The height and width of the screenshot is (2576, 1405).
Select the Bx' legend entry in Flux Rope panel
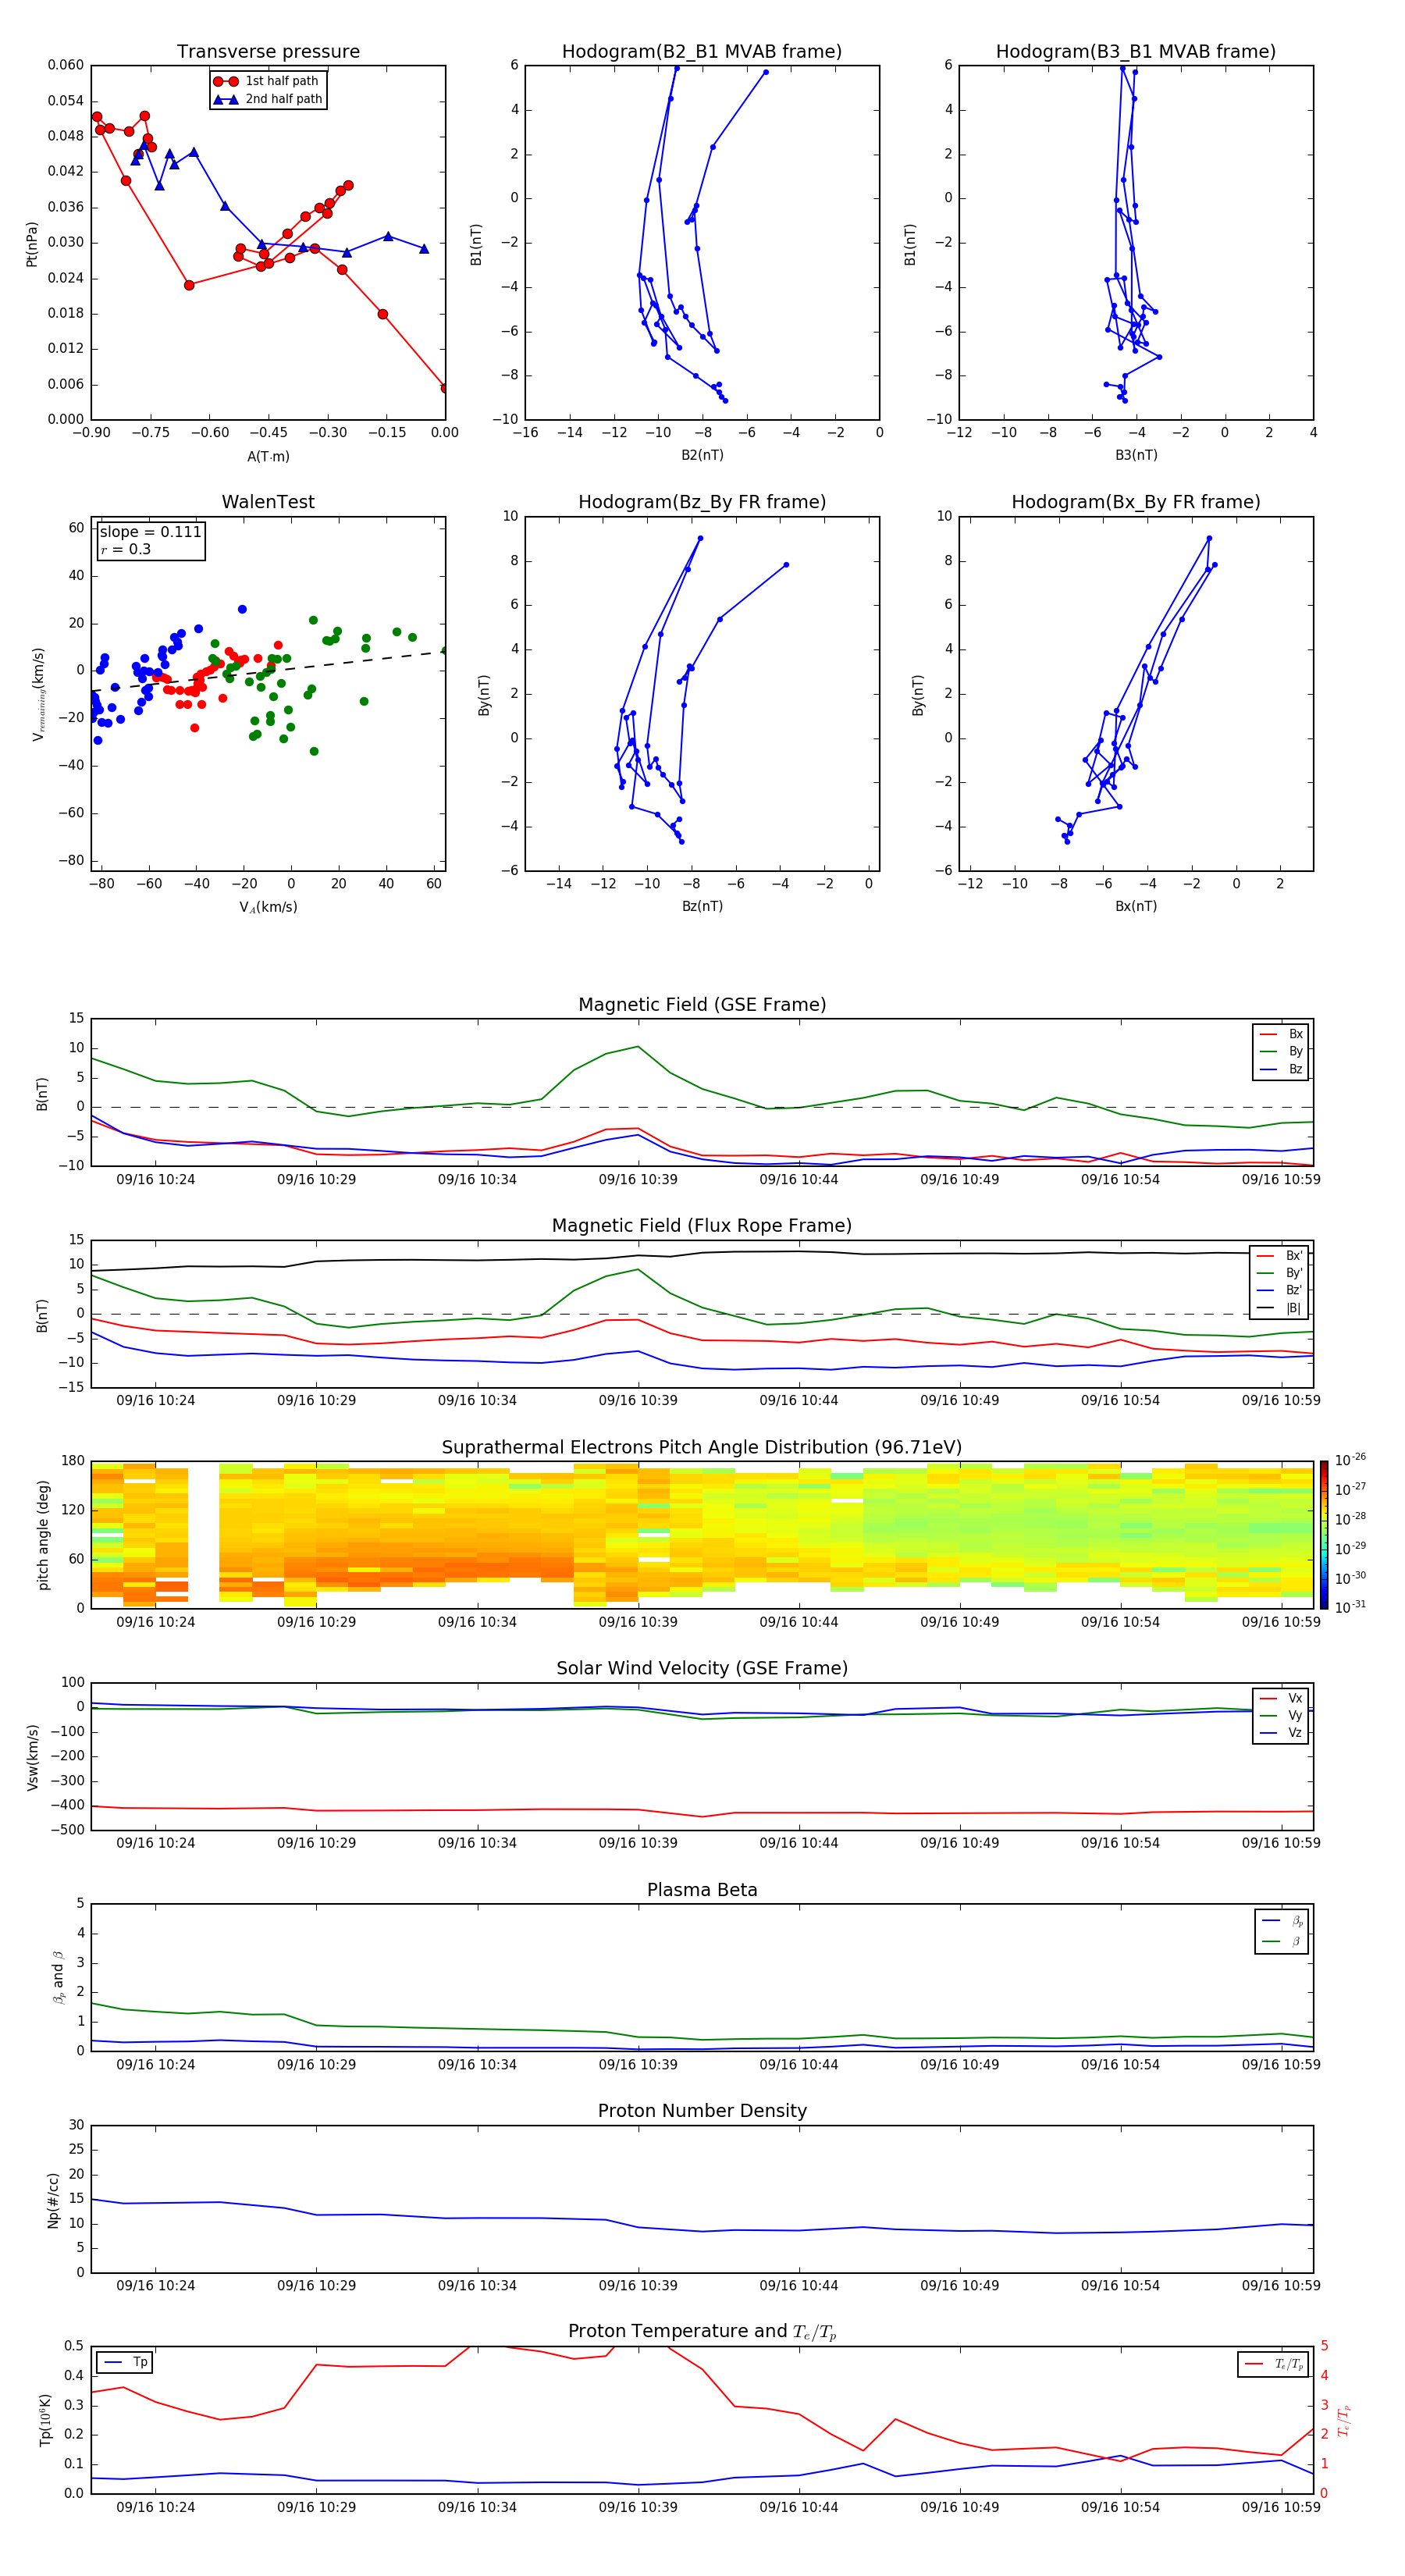point(1280,1256)
